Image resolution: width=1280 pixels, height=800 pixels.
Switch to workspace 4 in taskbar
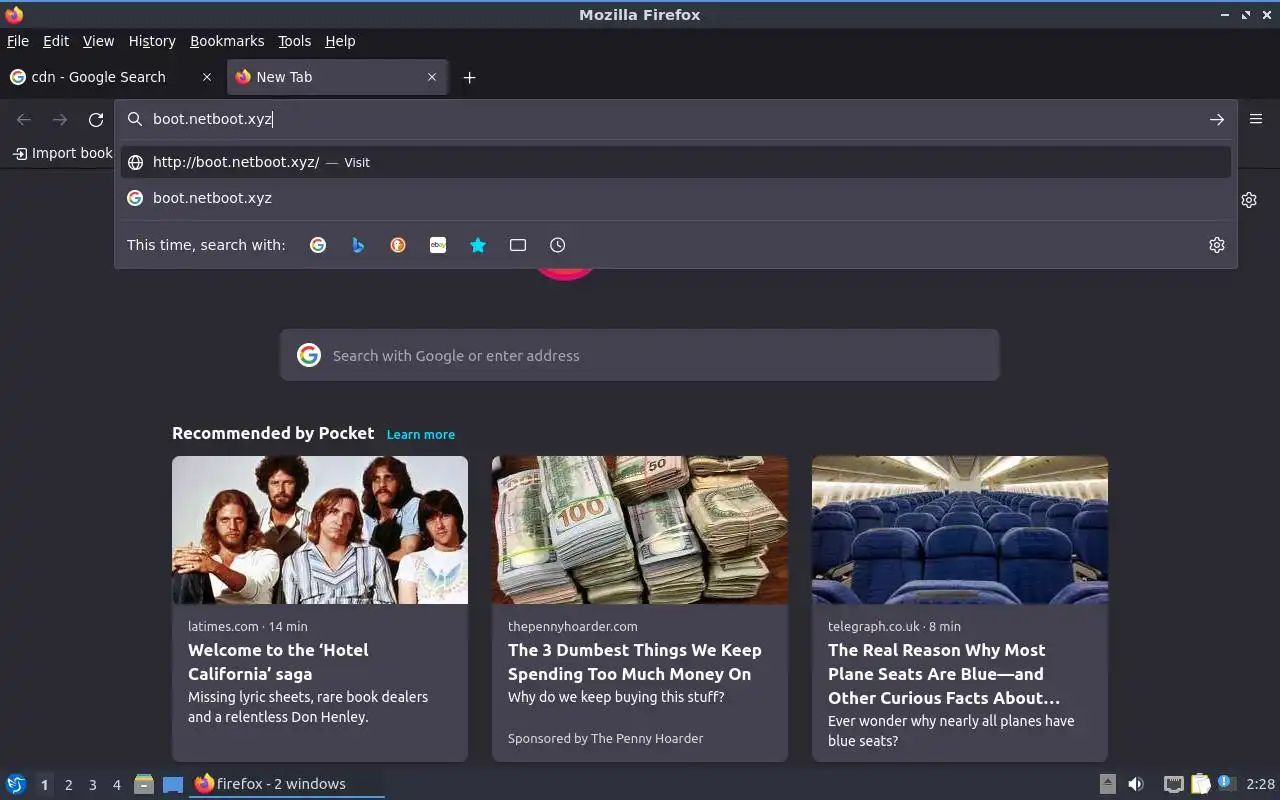click(x=116, y=785)
